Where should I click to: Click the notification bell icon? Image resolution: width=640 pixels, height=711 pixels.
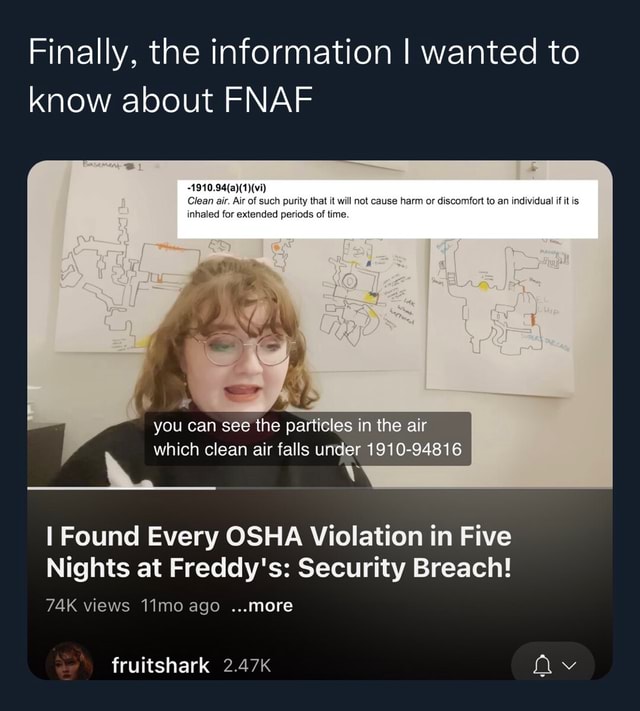click(542, 666)
